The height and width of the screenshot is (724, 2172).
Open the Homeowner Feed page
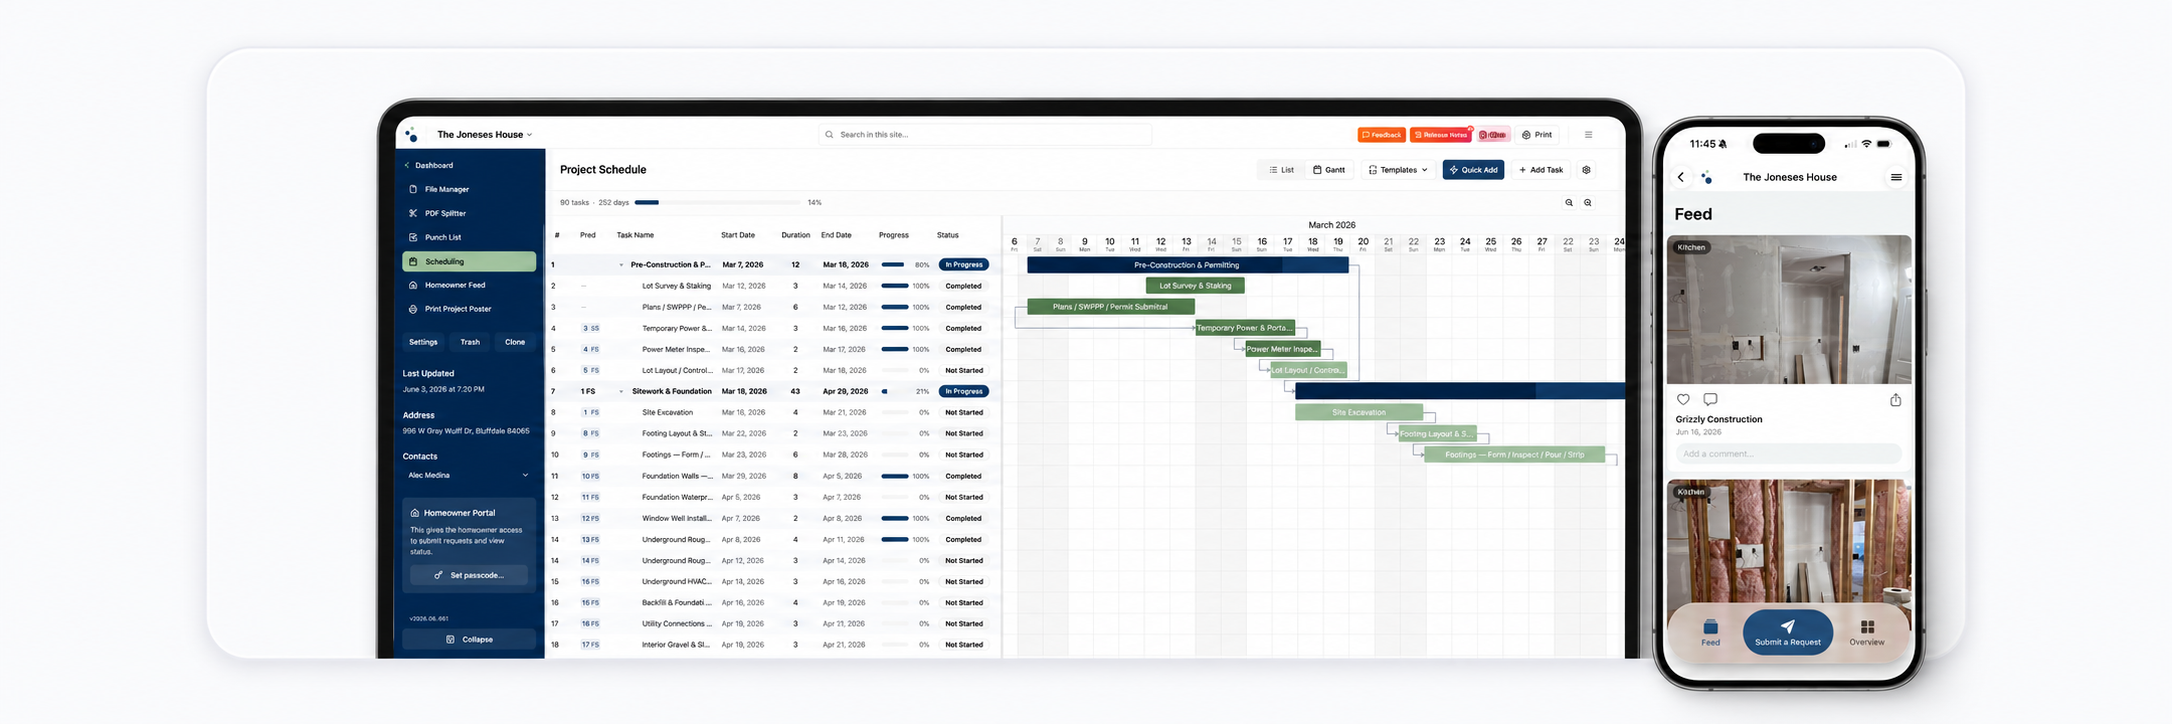point(454,285)
